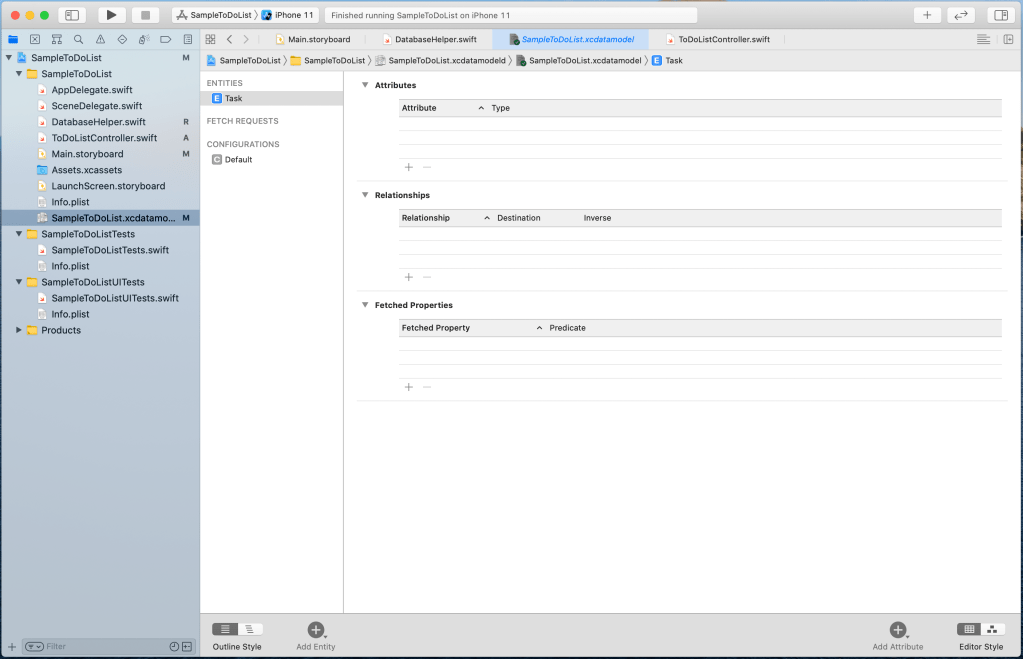
Task: Click the Run play button
Action: click(111, 15)
